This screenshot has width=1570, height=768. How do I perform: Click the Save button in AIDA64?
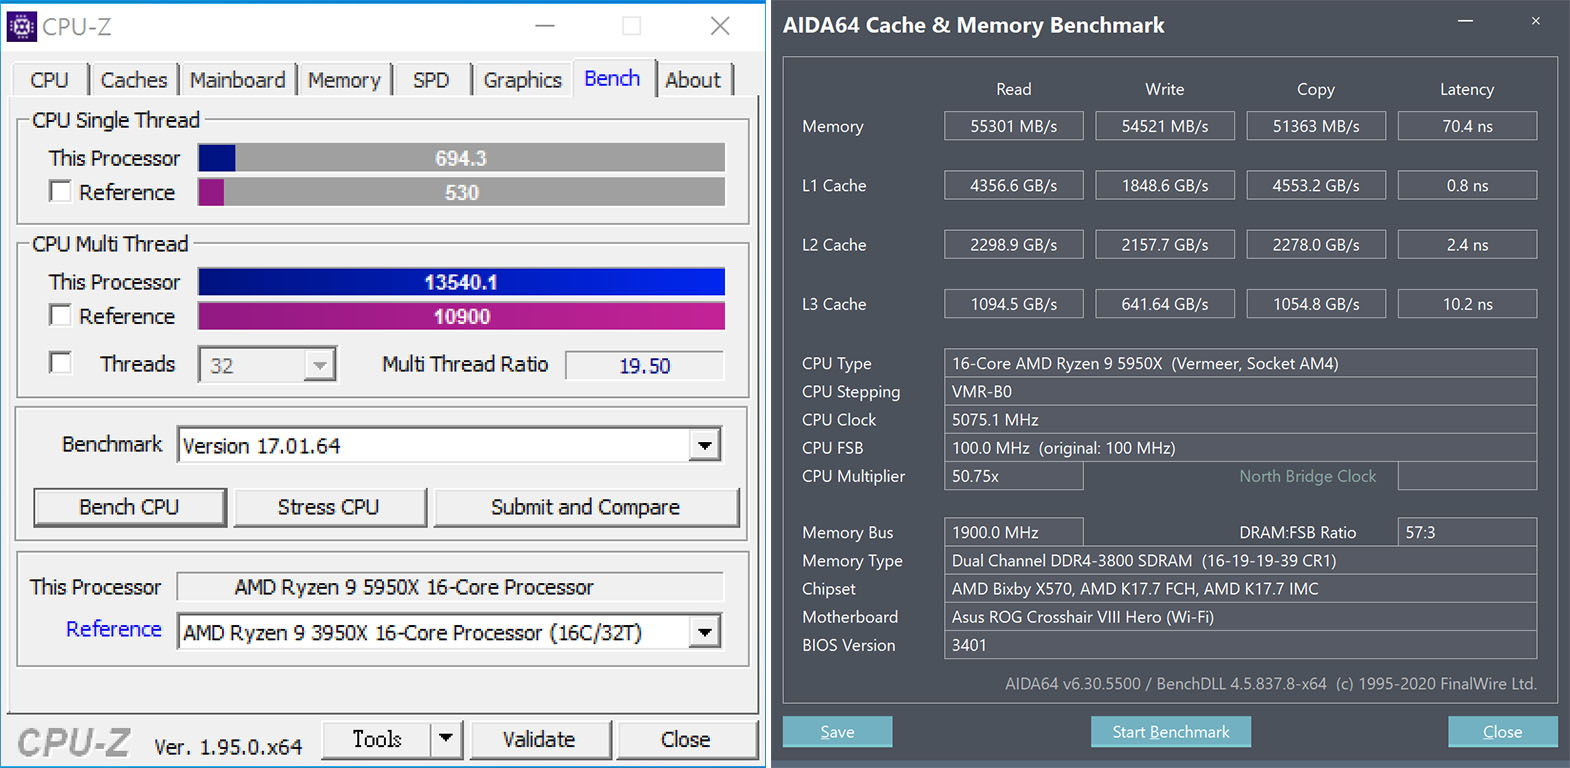tap(837, 732)
